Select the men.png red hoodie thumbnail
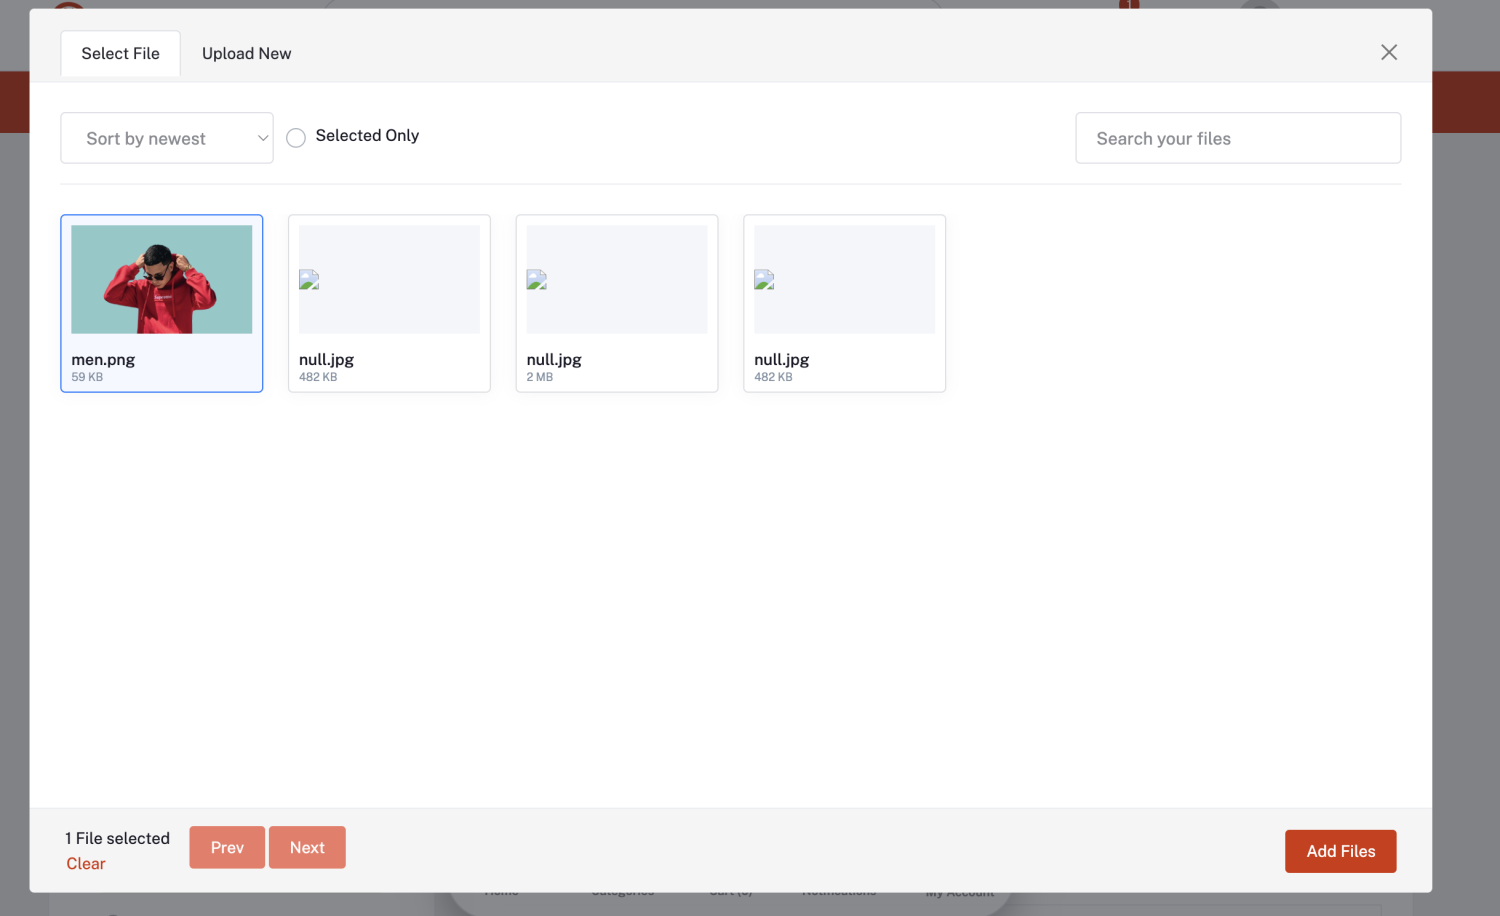The image size is (1500, 916). click(162, 279)
